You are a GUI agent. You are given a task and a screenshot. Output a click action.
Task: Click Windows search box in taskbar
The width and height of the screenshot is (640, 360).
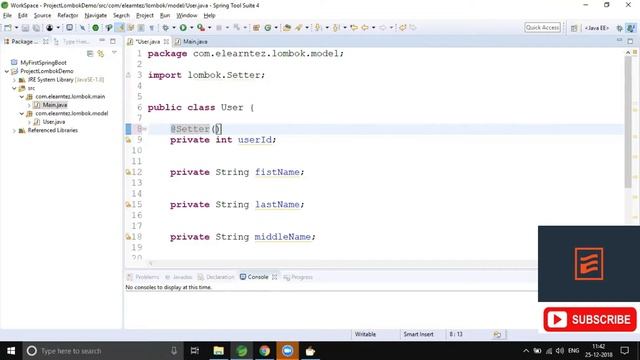(x=101, y=351)
